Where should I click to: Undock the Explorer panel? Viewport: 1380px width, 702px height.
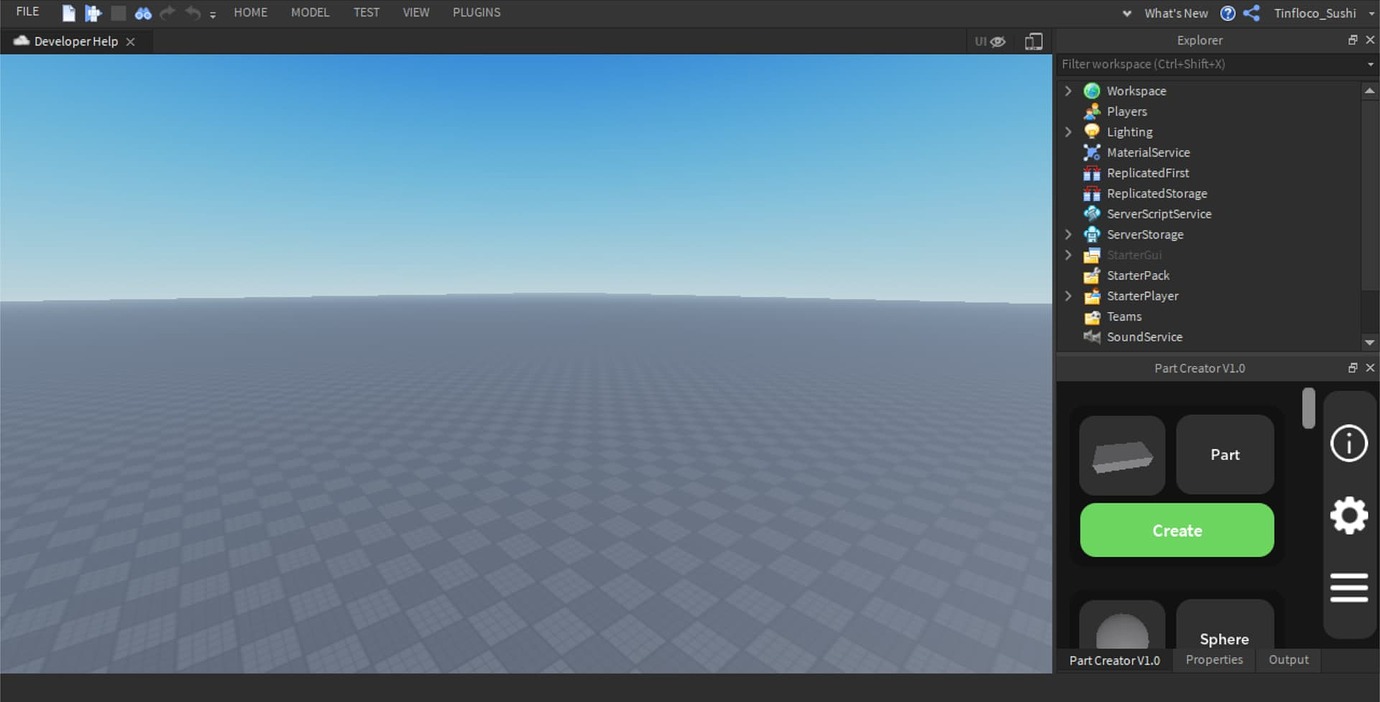1353,40
